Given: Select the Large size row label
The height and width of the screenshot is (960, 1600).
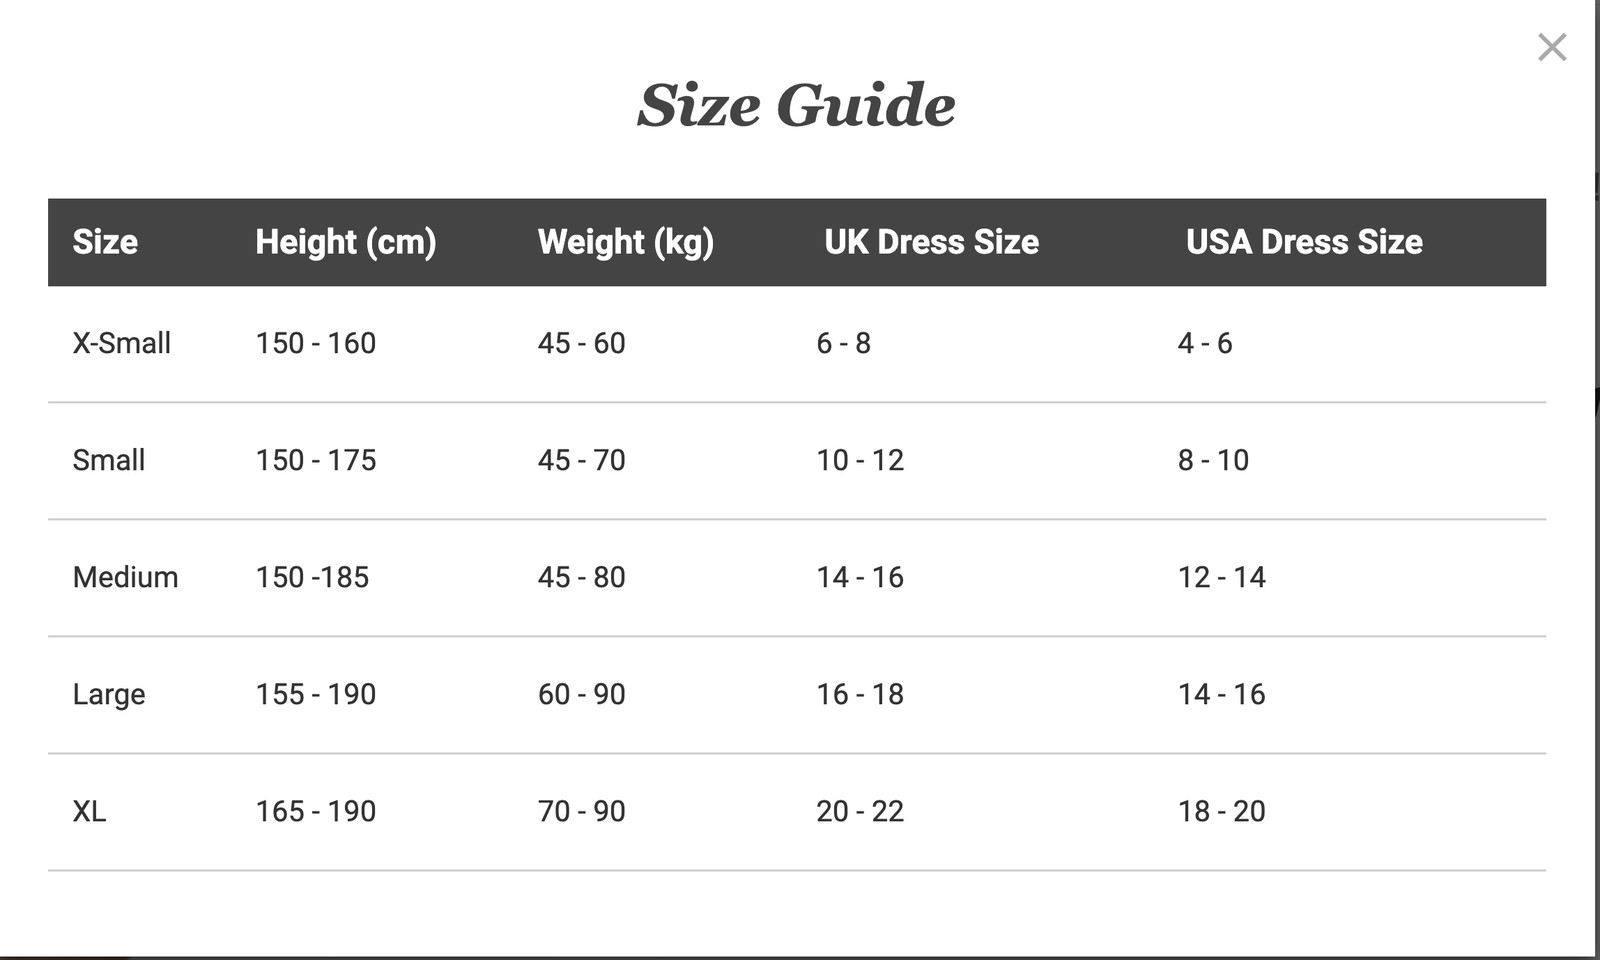Looking at the screenshot, I should 108,694.
